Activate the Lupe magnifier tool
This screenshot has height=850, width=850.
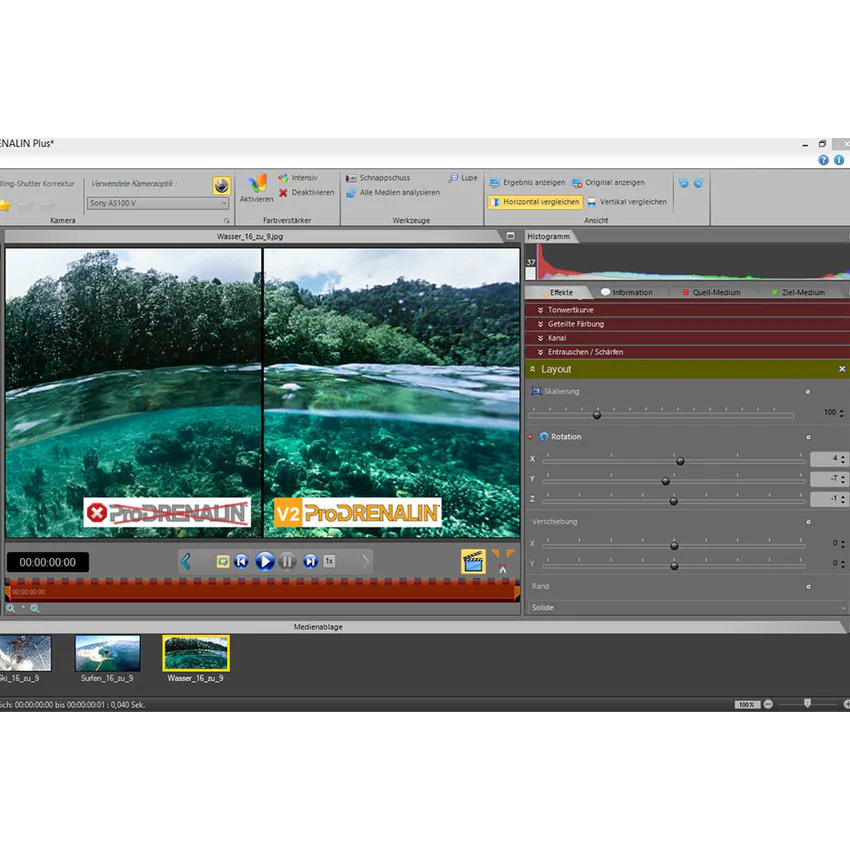tap(463, 178)
